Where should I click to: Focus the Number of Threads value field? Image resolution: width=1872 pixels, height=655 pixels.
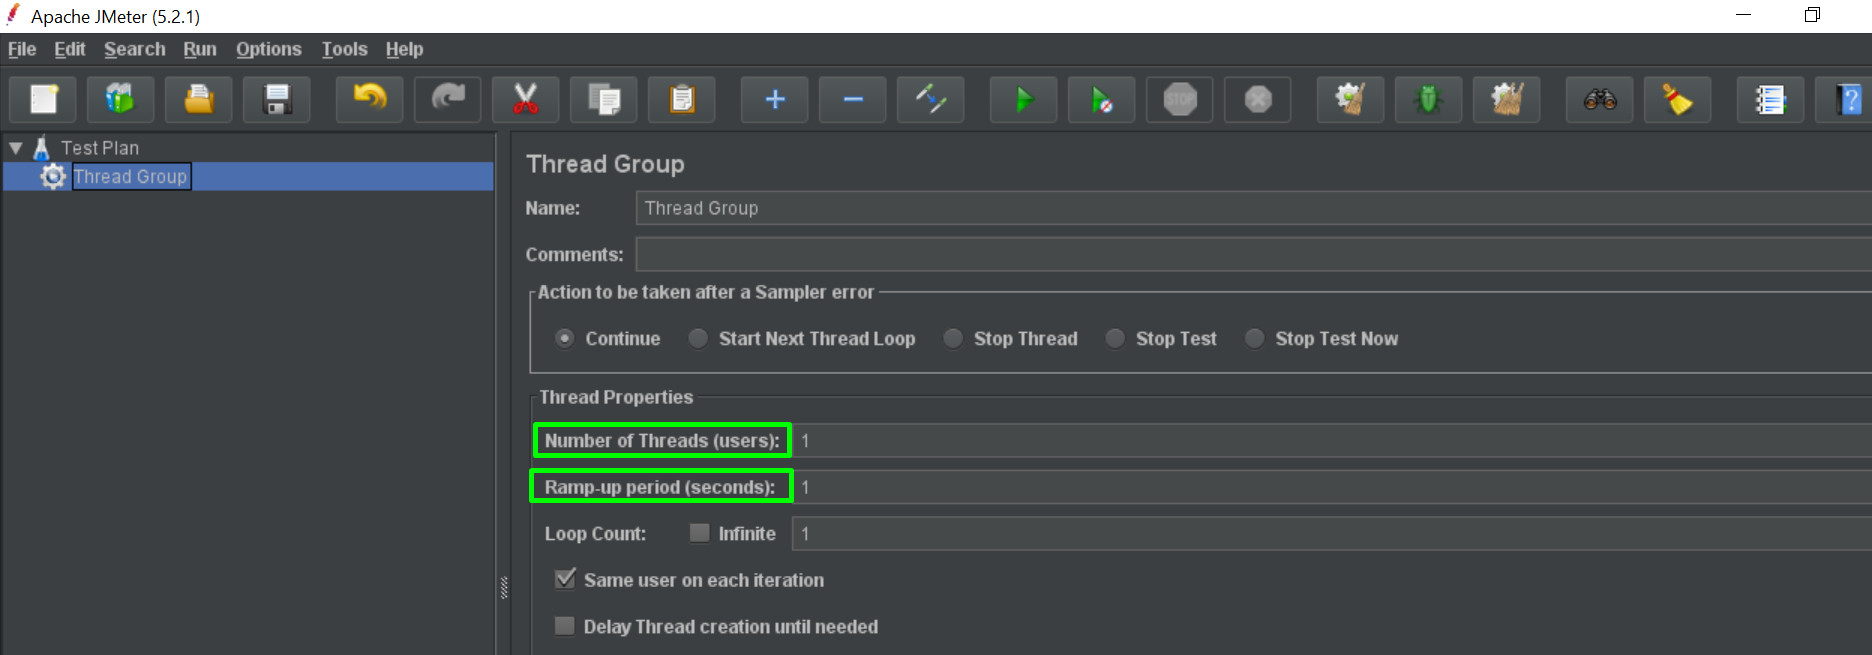[x=1332, y=440]
